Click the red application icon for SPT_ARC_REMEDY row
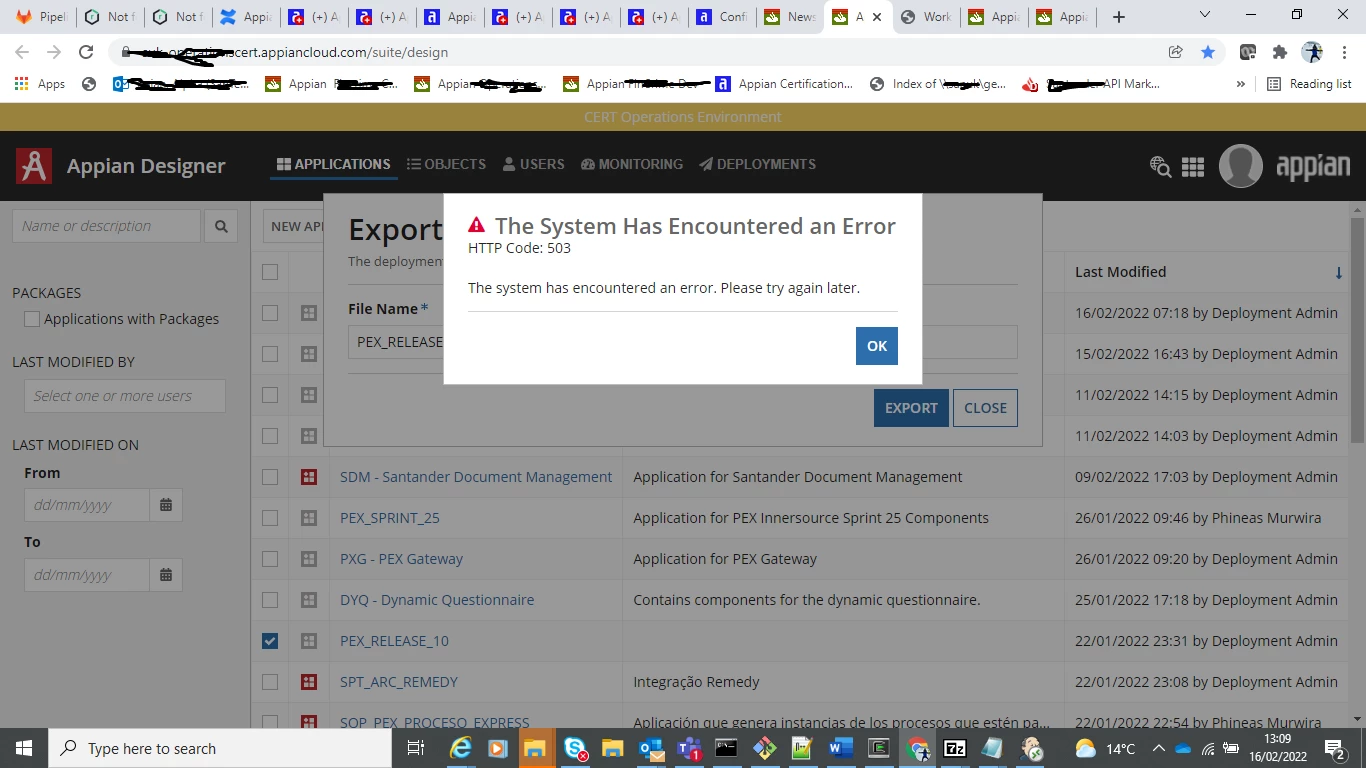The height and width of the screenshot is (768, 1366). point(309,682)
